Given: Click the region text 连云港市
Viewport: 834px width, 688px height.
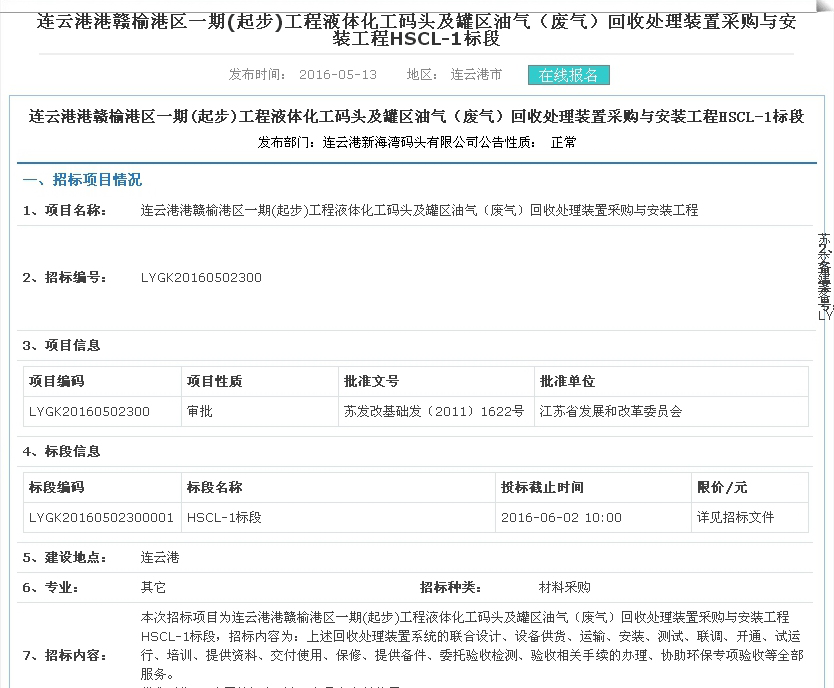Looking at the screenshot, I should point(476,74).
